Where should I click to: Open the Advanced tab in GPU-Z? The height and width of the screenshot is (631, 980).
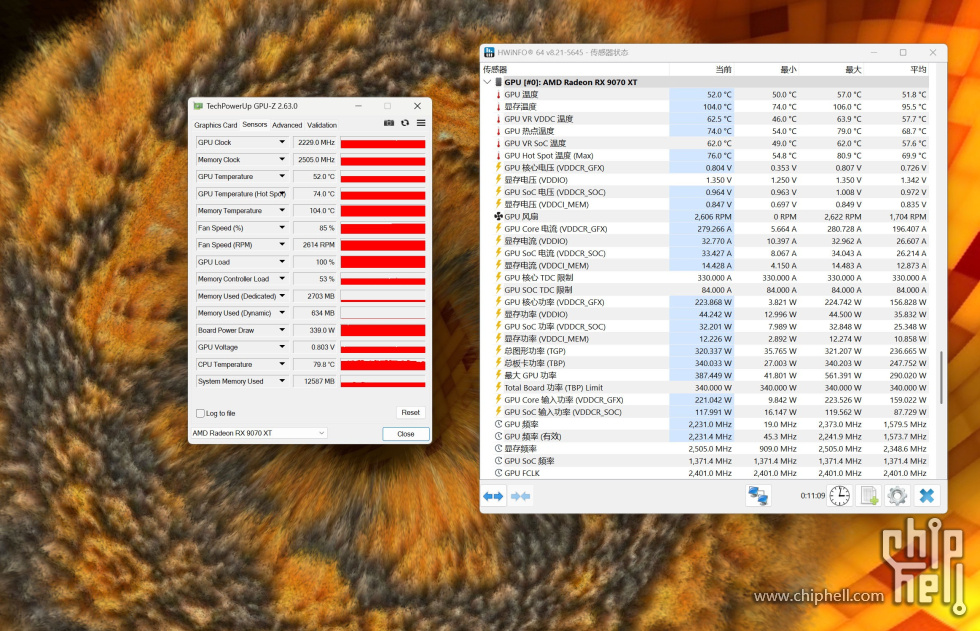point(287,126)
